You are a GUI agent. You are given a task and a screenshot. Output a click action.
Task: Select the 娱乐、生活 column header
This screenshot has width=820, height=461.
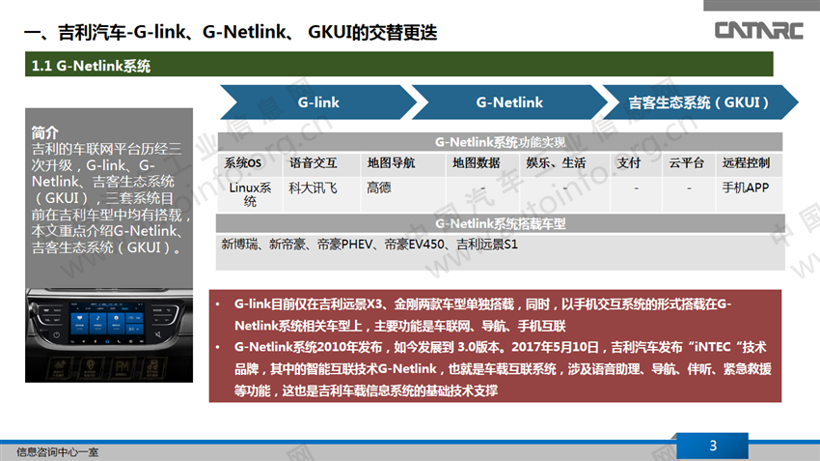coord(564,164)
